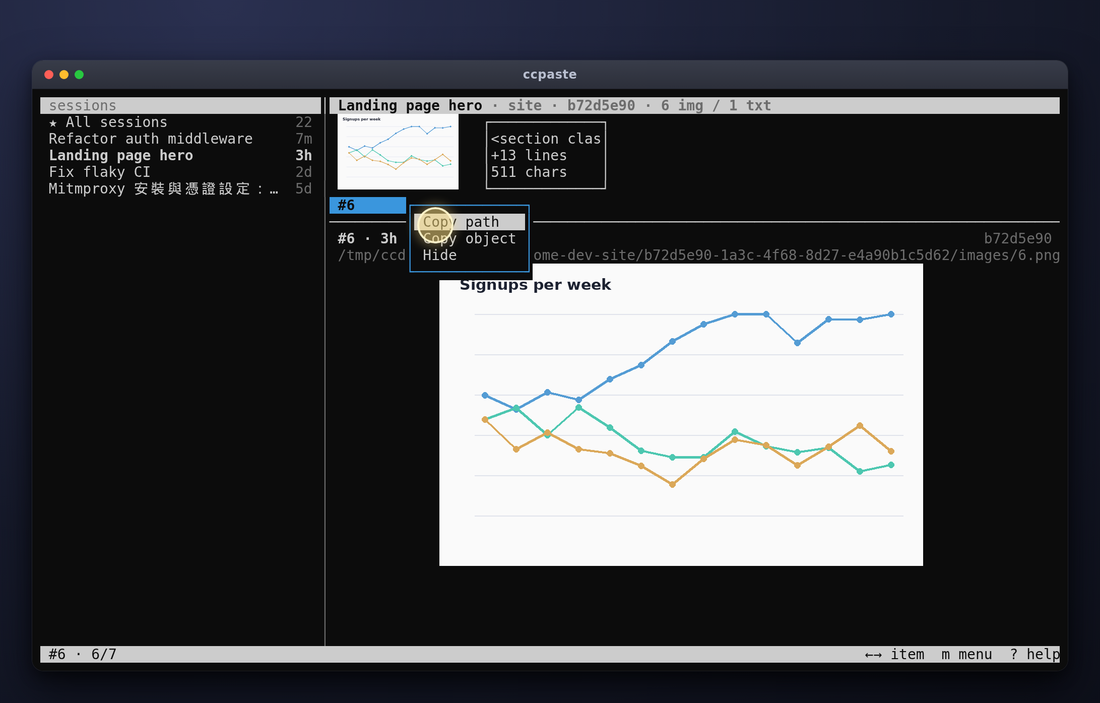The height and width of the screenshot is (703, 1100).
Task: Click the 'm menu' hint in status bar
Action: pos(967,655)
